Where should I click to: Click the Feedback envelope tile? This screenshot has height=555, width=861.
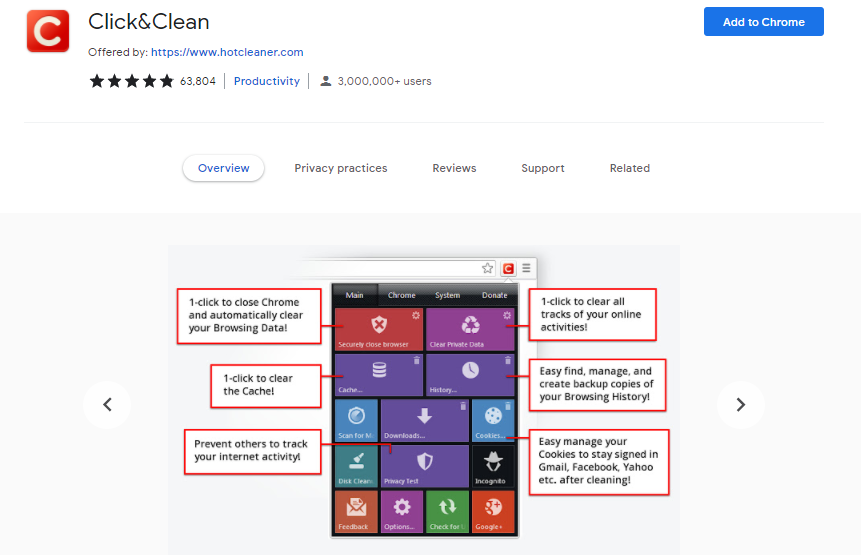point(355,511)
